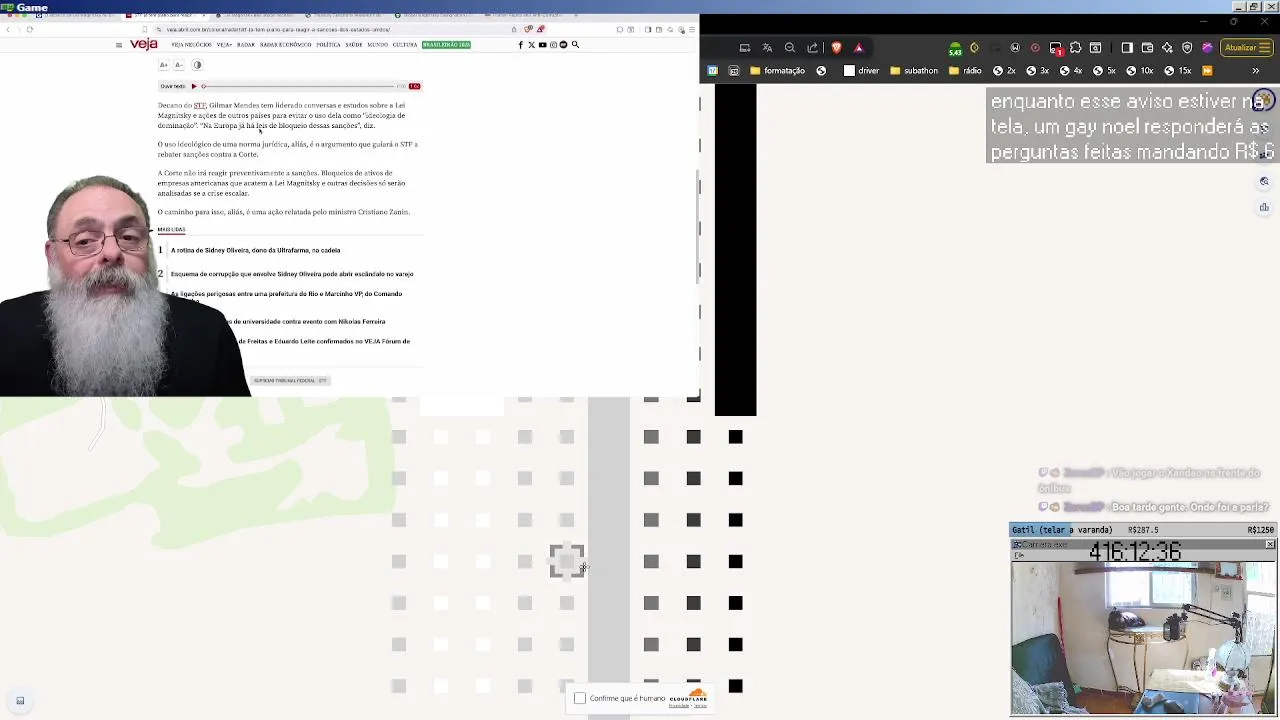Click the Brave Shields lion icon
Viewport: 1280px width, 720px height.
pos(837,47)
